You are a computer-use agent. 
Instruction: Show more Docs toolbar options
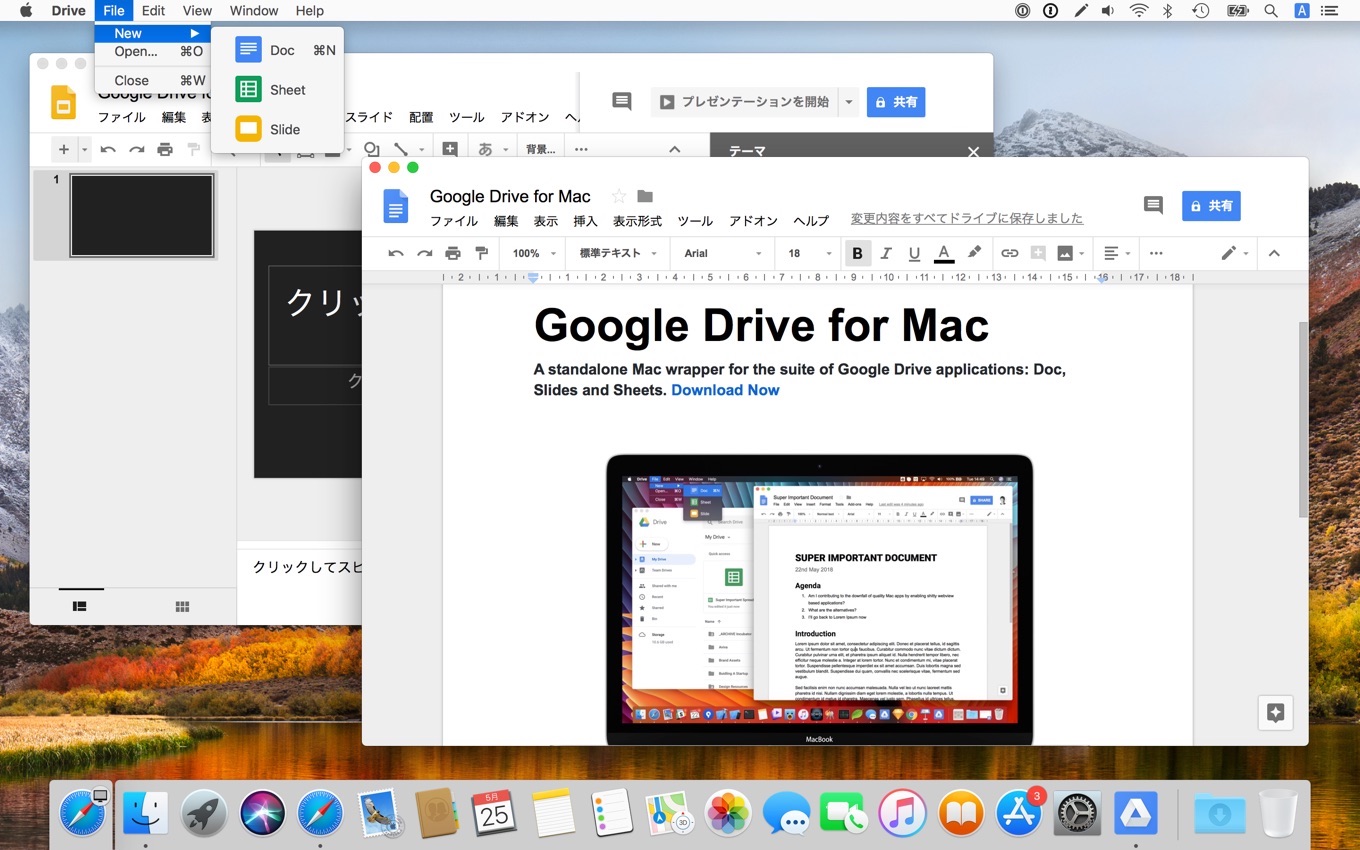tap(1156, 253)
